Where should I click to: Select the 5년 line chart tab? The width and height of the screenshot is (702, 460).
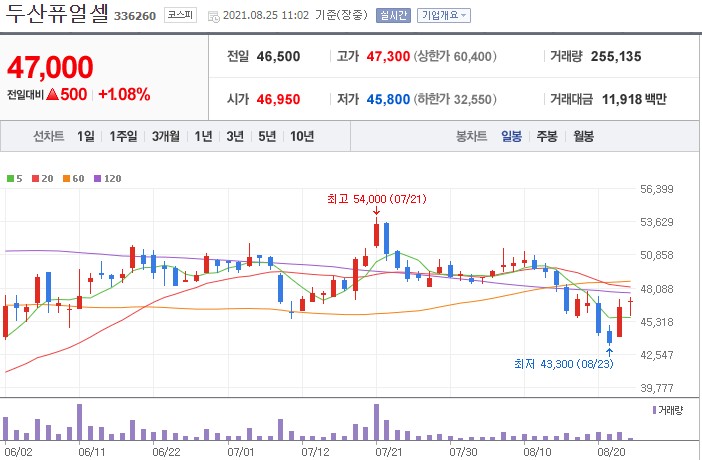(x=267, y=136)
